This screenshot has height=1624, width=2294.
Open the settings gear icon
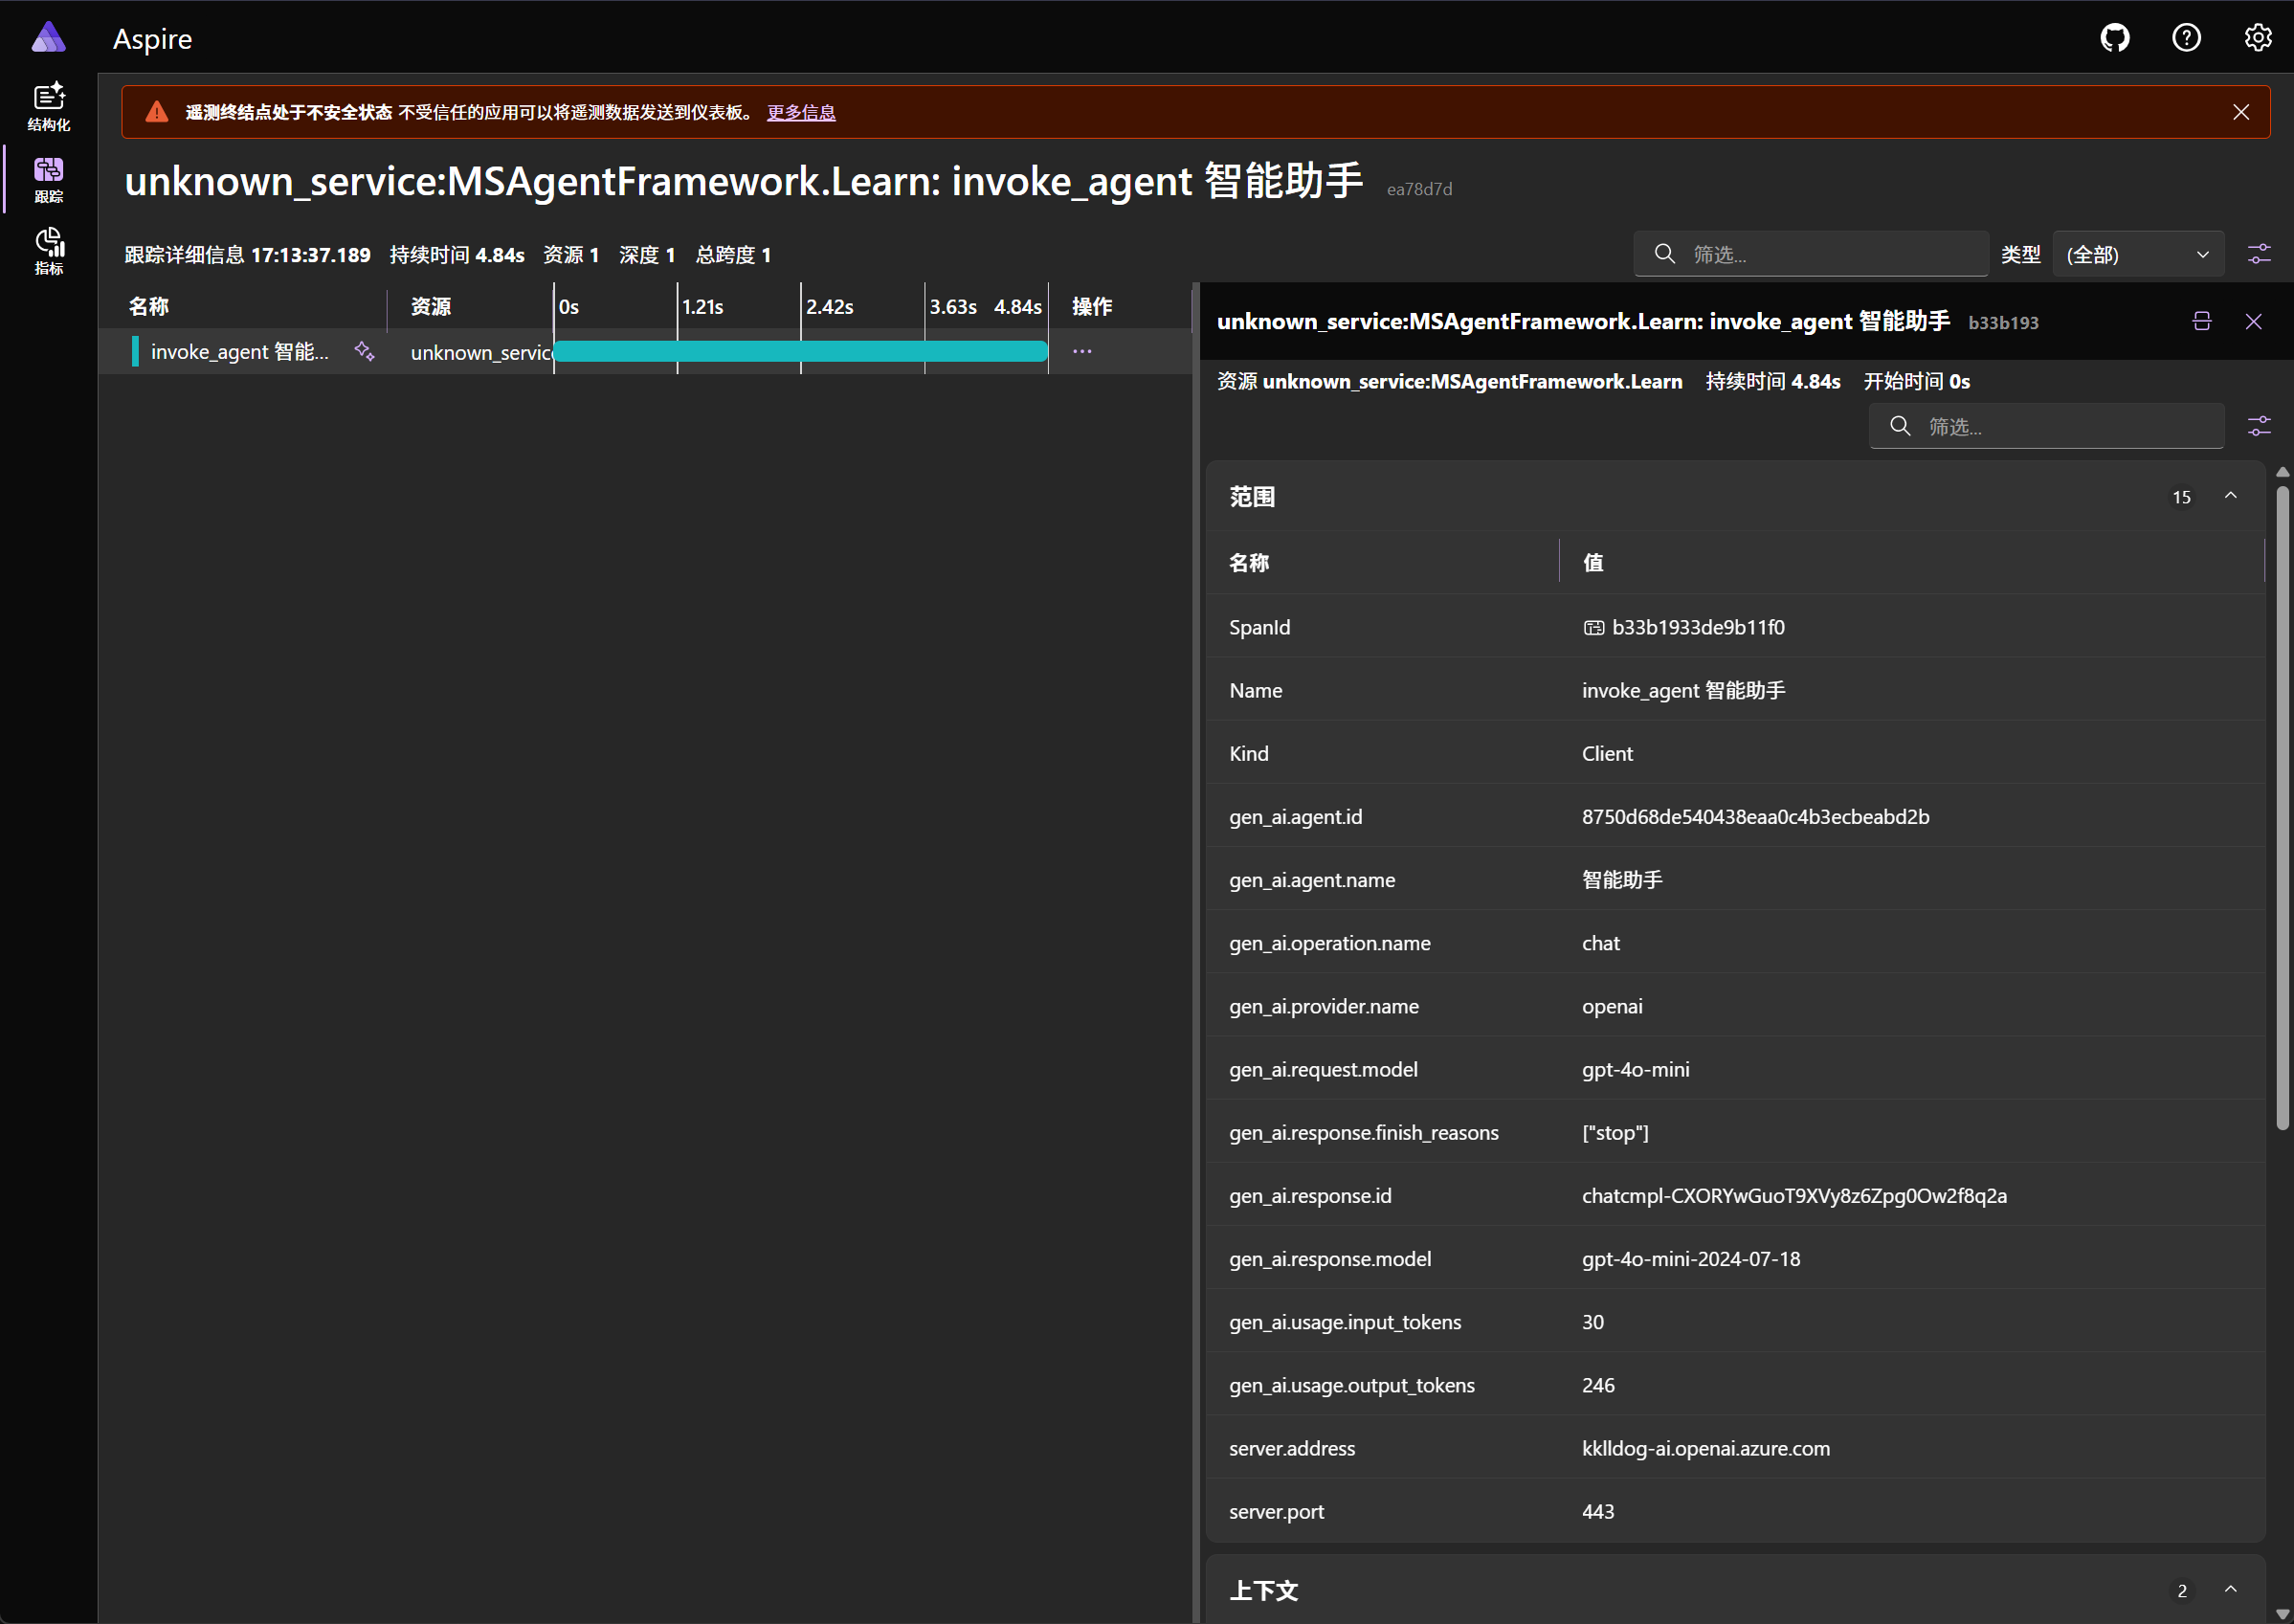point(2257,38)
